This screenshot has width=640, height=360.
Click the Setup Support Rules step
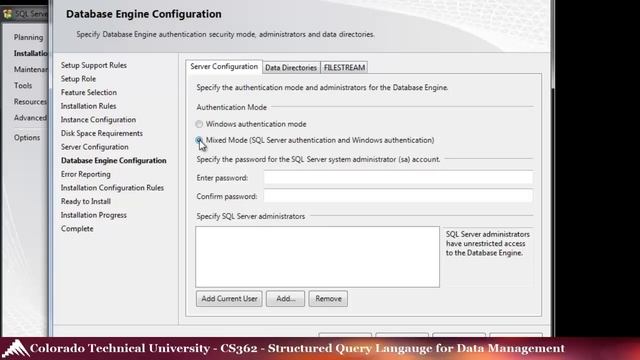pos(93,65)
